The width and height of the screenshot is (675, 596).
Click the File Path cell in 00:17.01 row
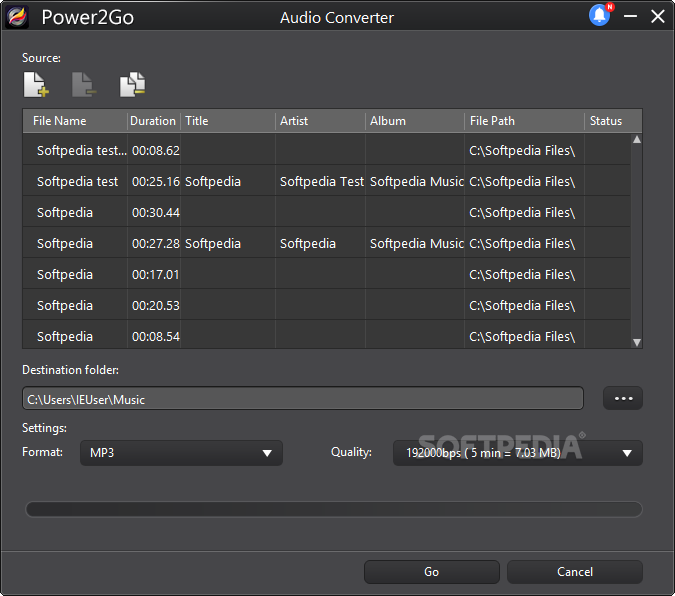tap(524, 274)
